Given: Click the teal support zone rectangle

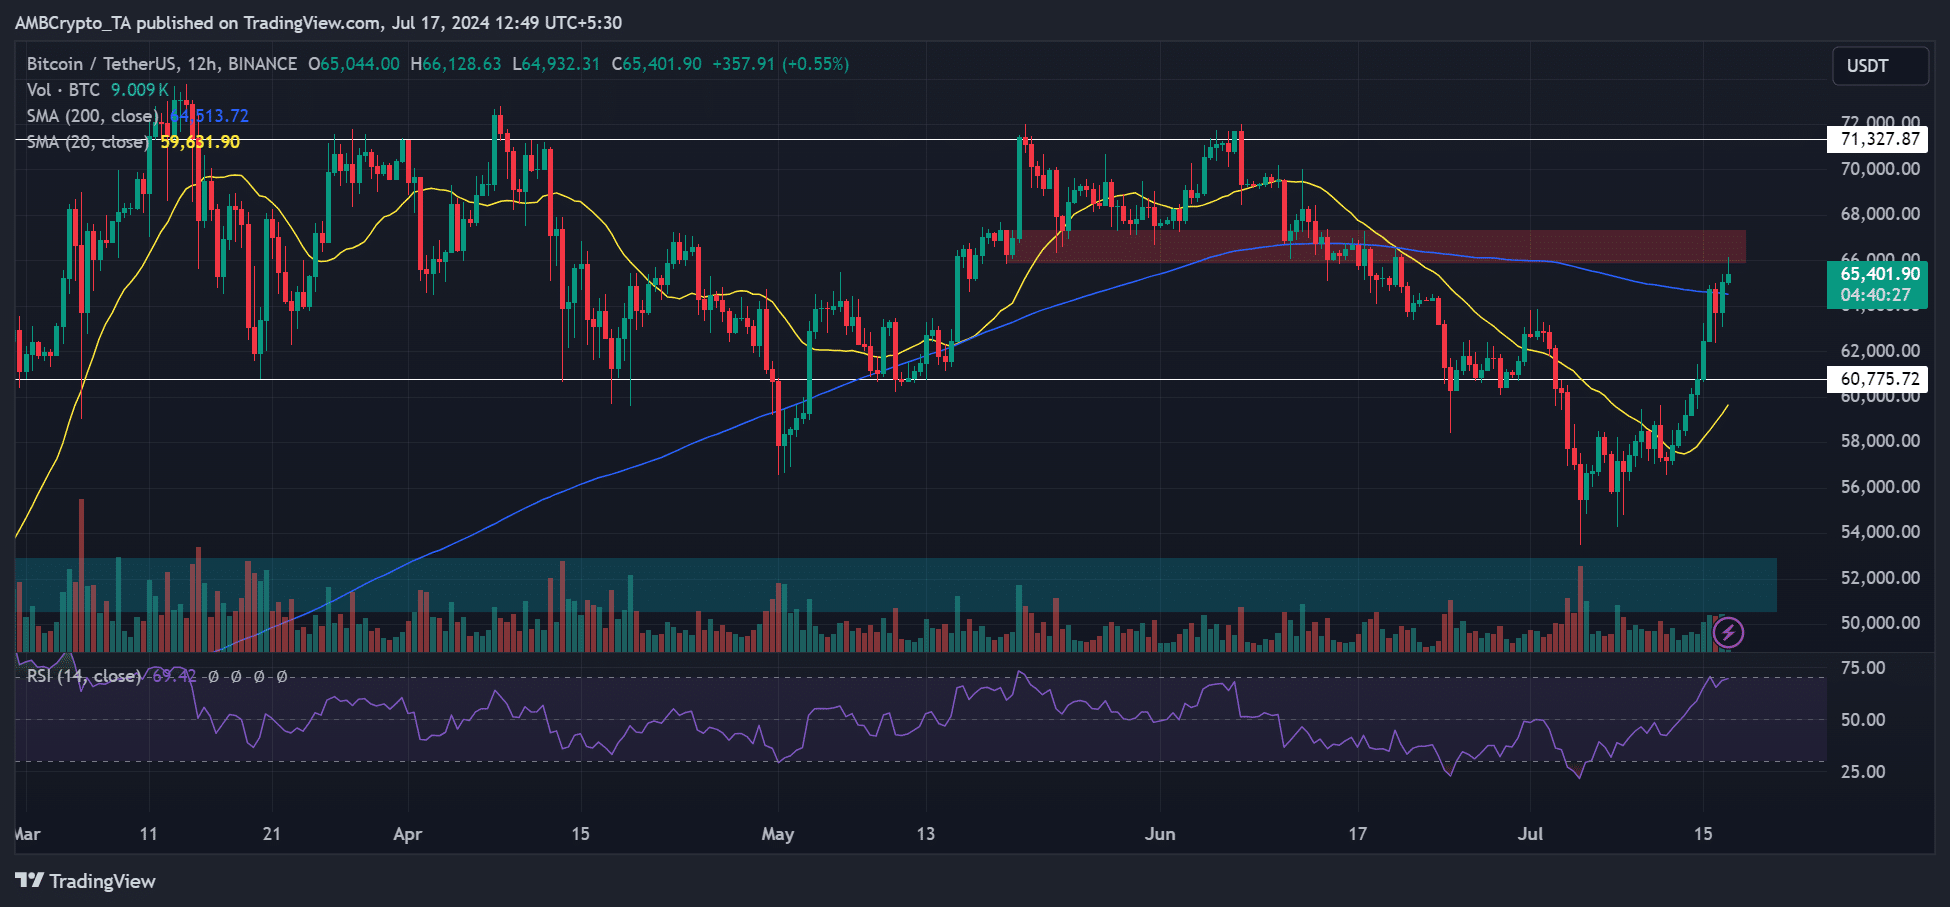Looking at the screenshot, I should [x=896, y=585].
